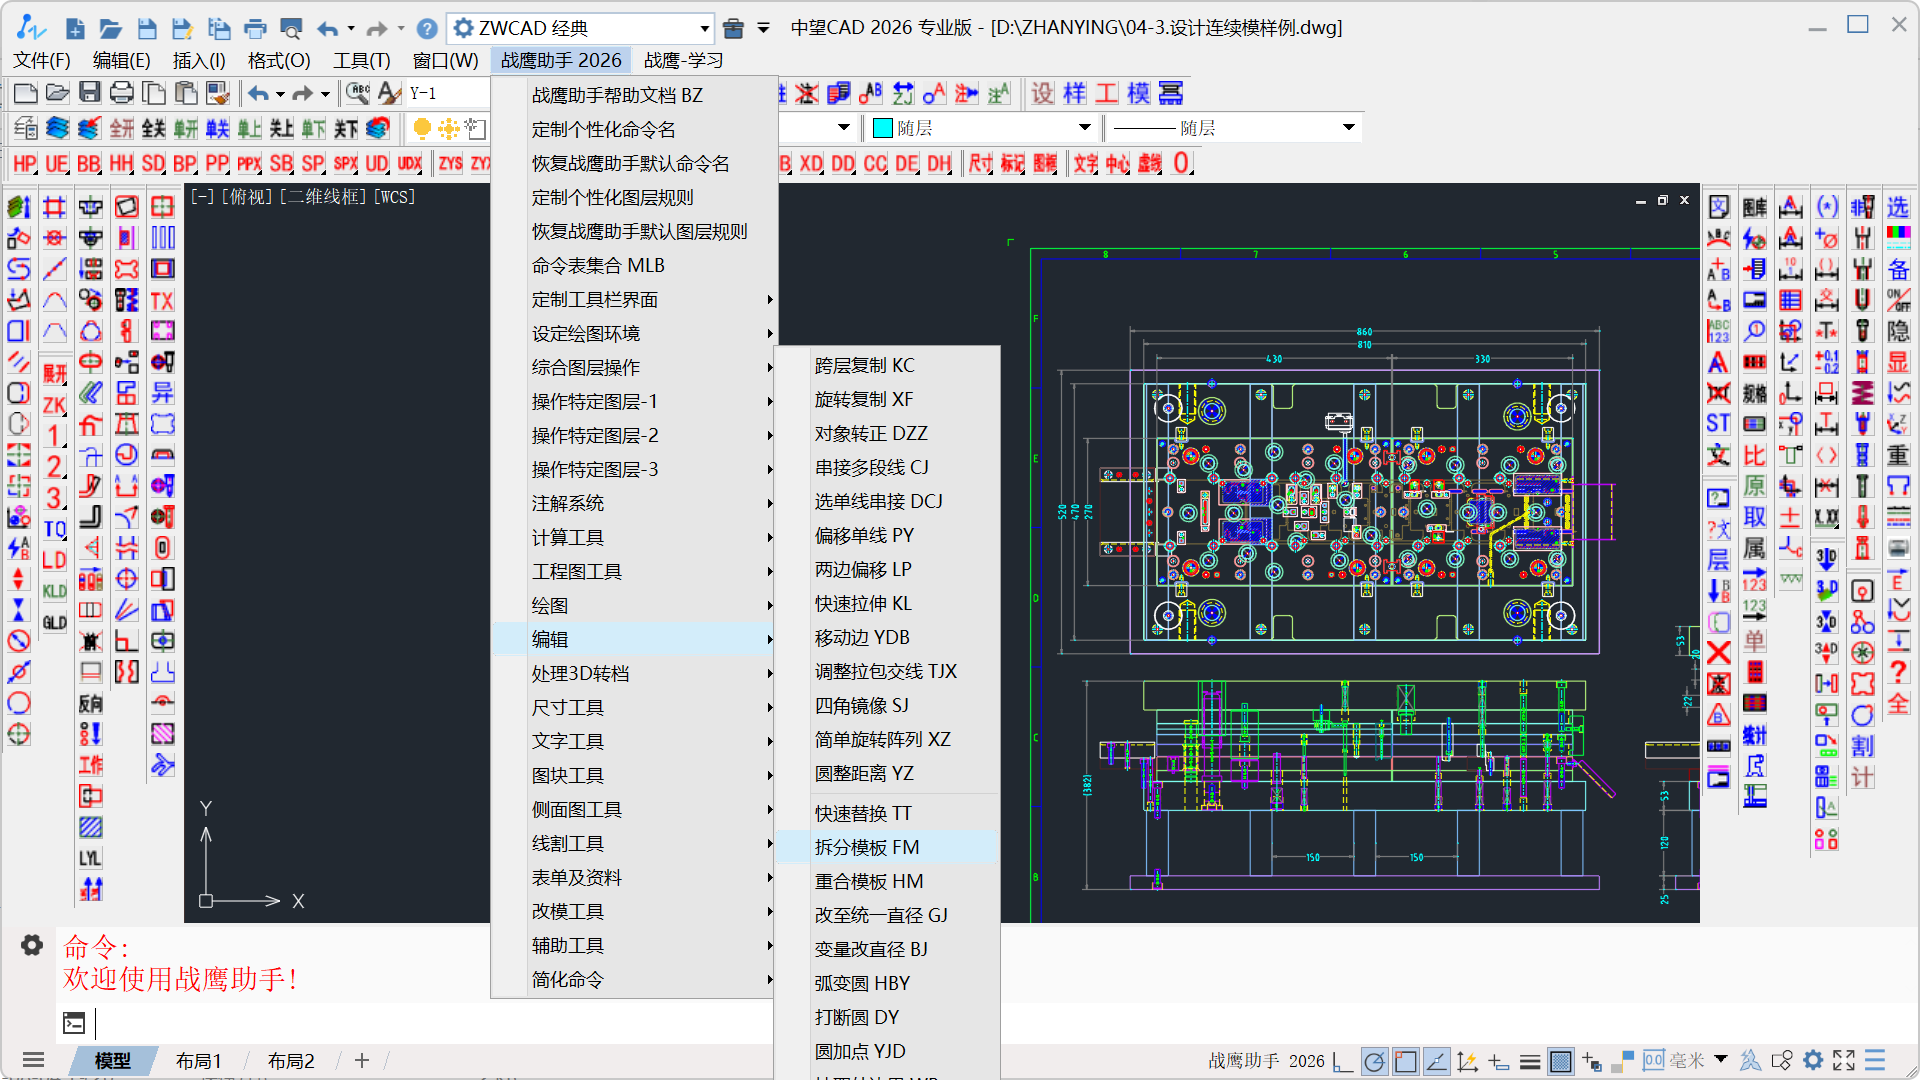Screen dimensions: 1920x1080
Task: Click the Print icon in standard toolbar
Action: pos(122,93)
